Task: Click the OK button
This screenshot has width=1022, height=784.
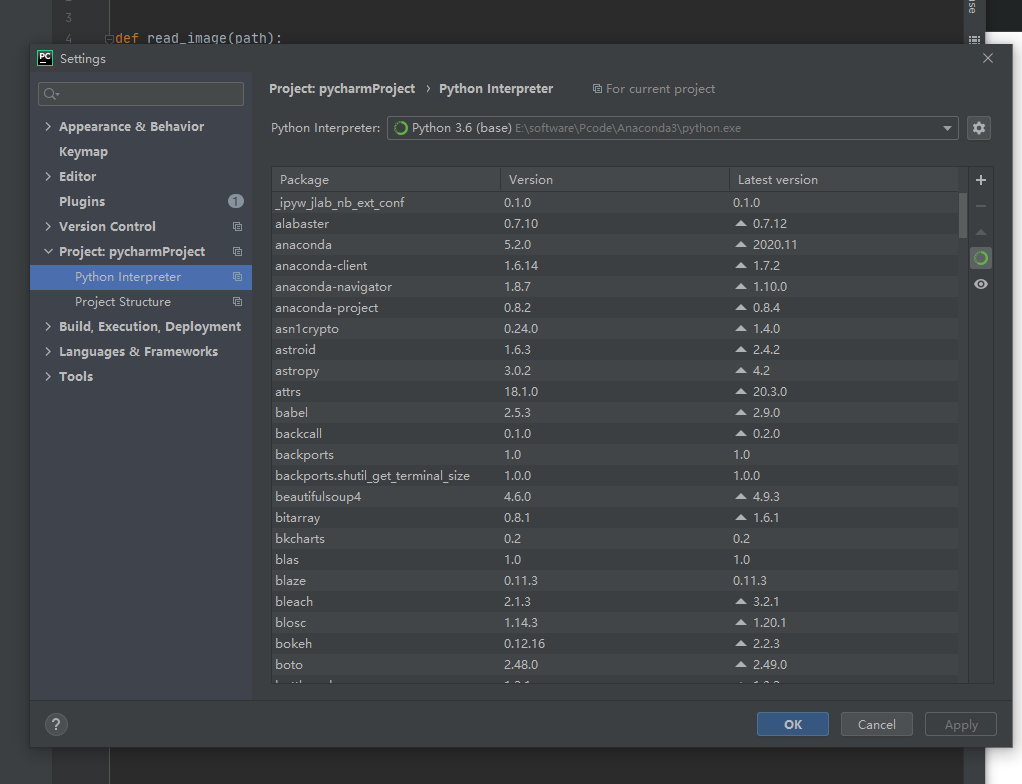Action: (x=793, y=724)
